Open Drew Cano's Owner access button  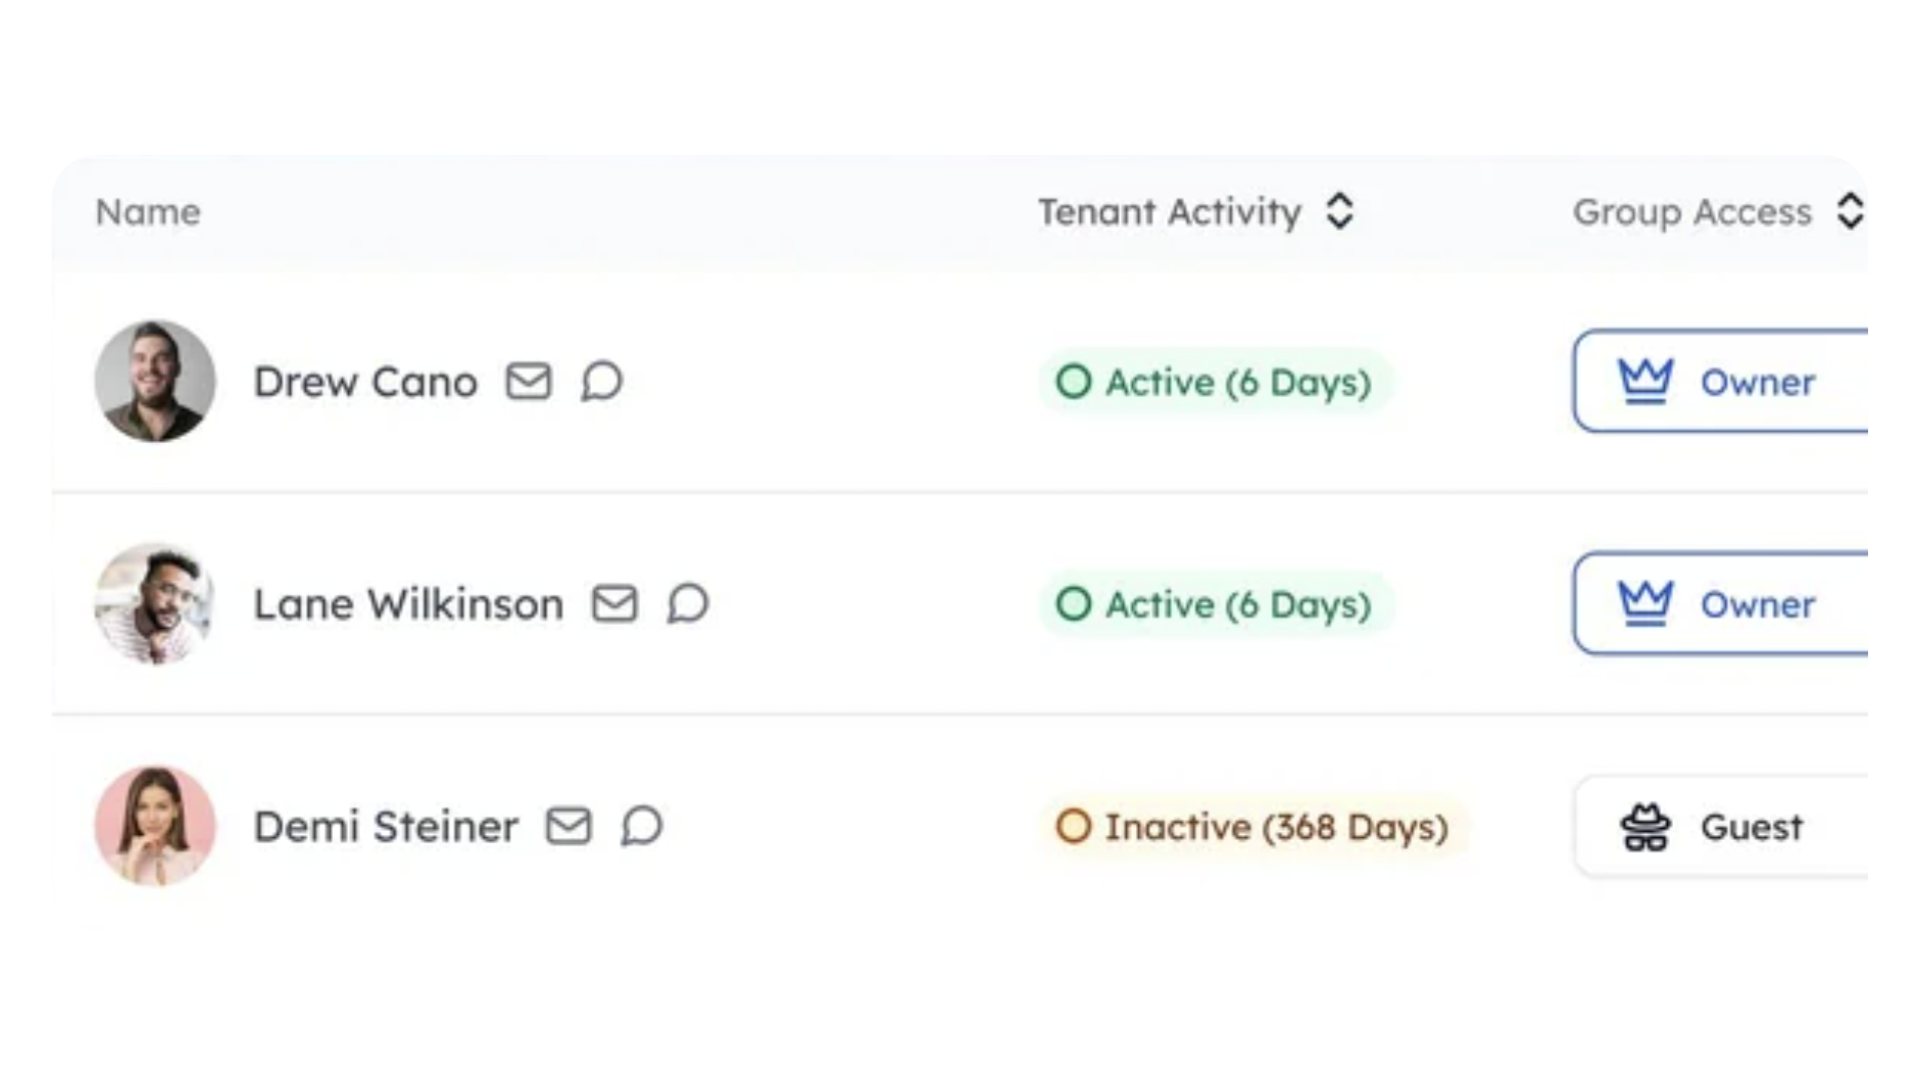pos(1720,381)
